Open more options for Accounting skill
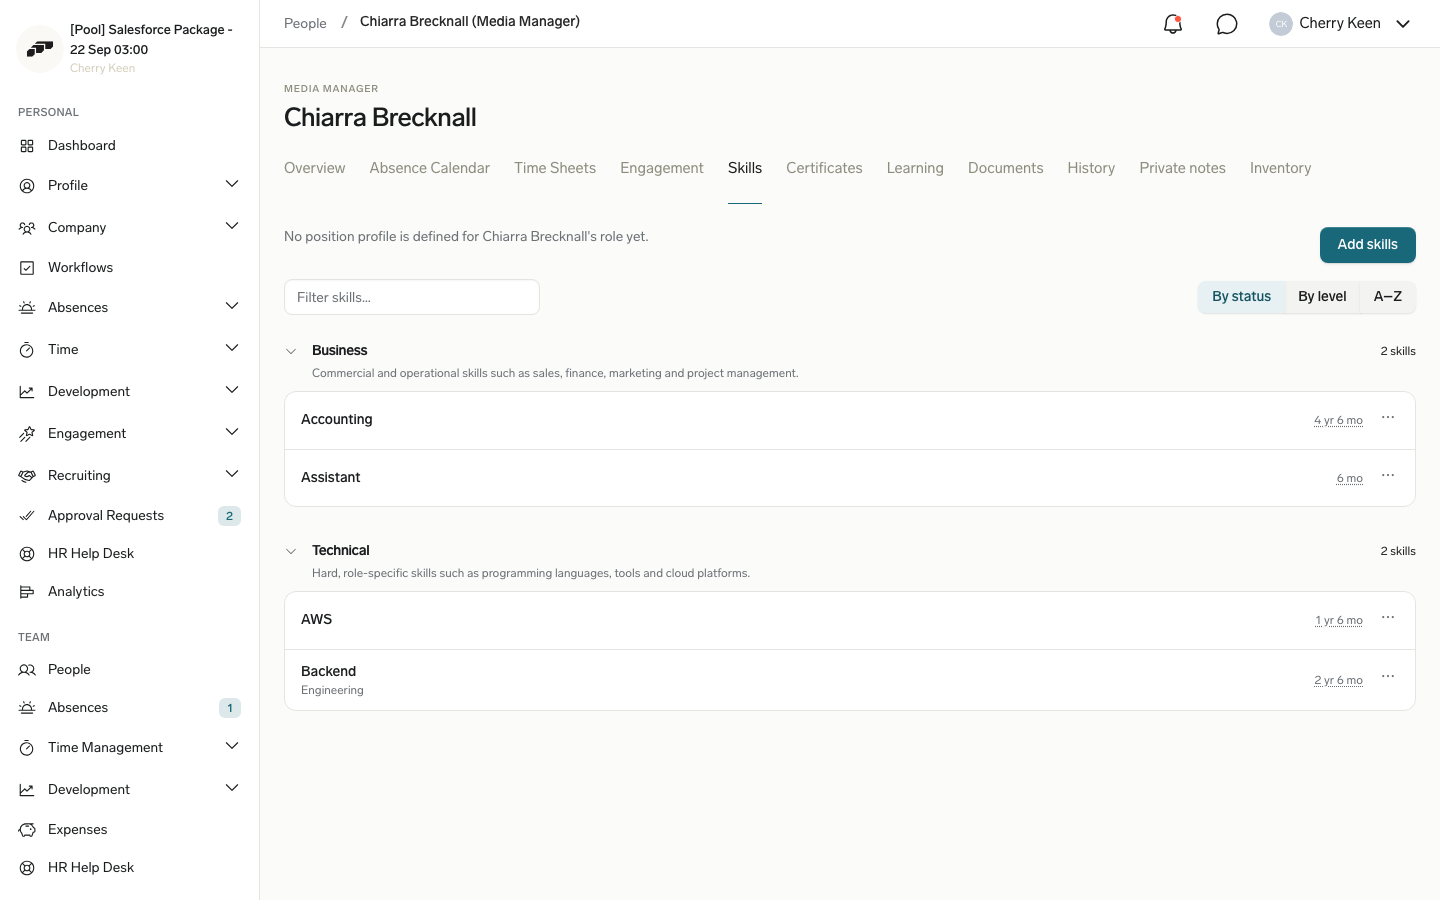This screenshot has width=1440, height=900. pos(1388,418)
